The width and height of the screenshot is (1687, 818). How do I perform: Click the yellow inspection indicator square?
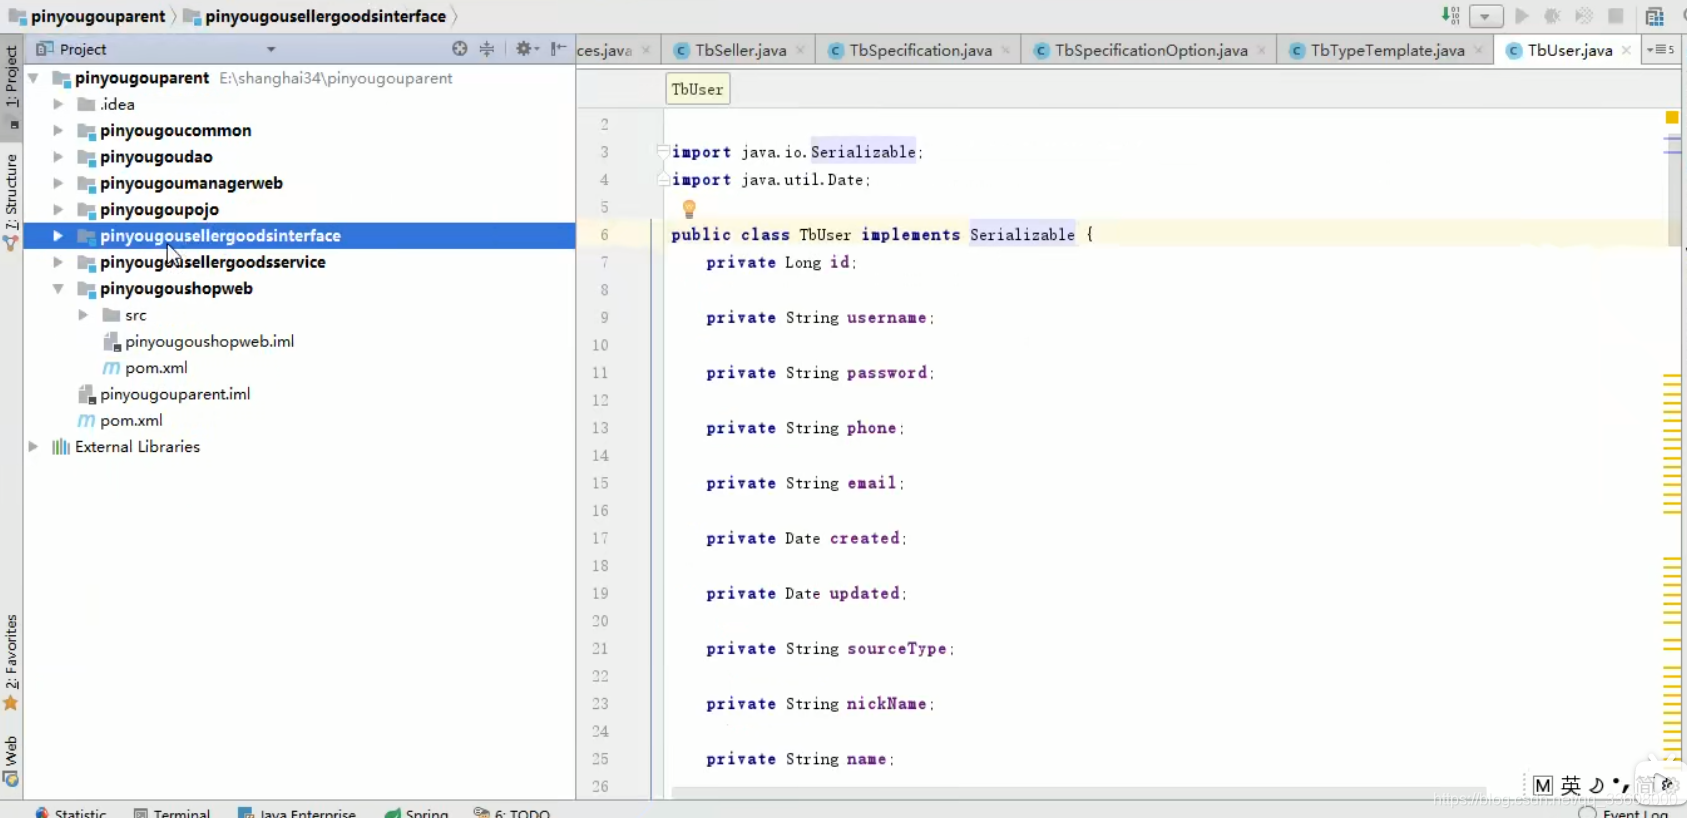point(1671,118)
